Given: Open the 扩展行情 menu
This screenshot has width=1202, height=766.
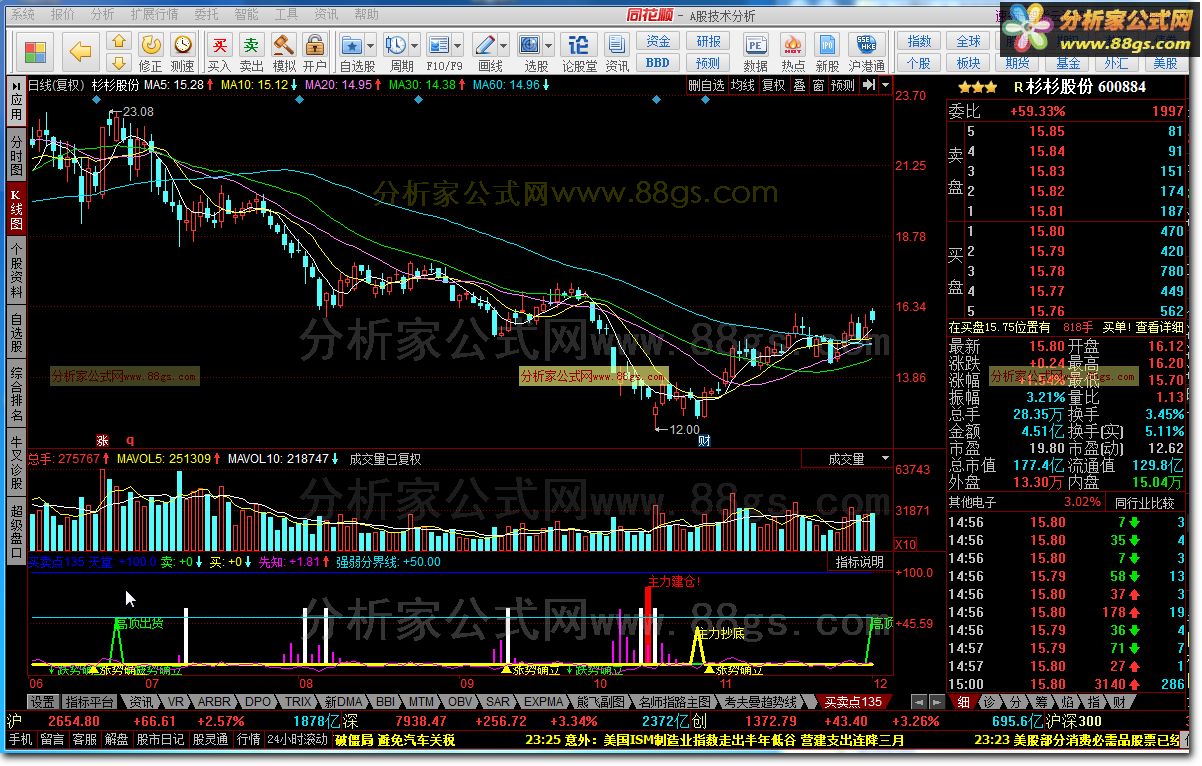Looking at the screenshot, I should [x=154, y=15].
